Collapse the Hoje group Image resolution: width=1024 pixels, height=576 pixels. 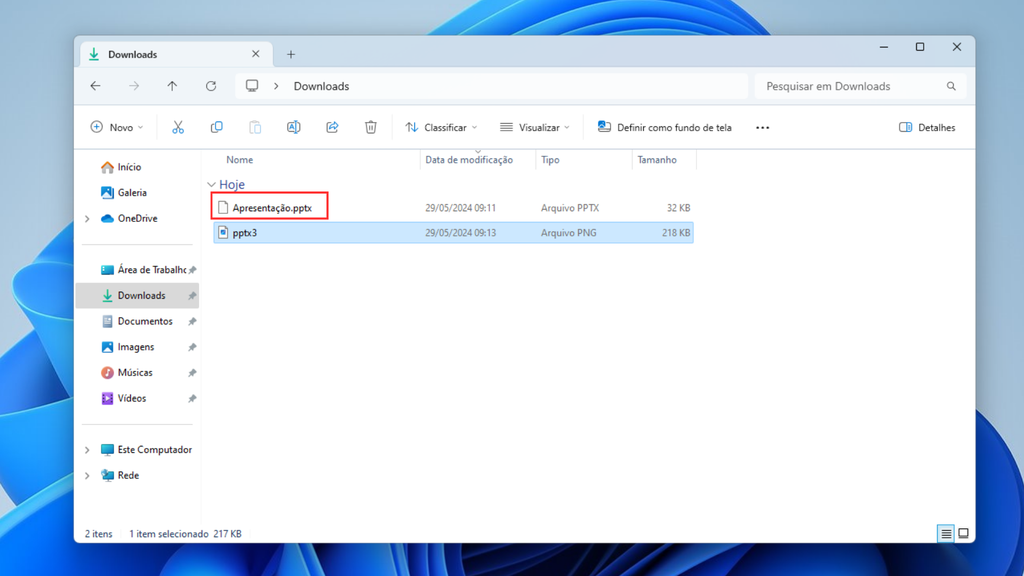click(211, 185)
